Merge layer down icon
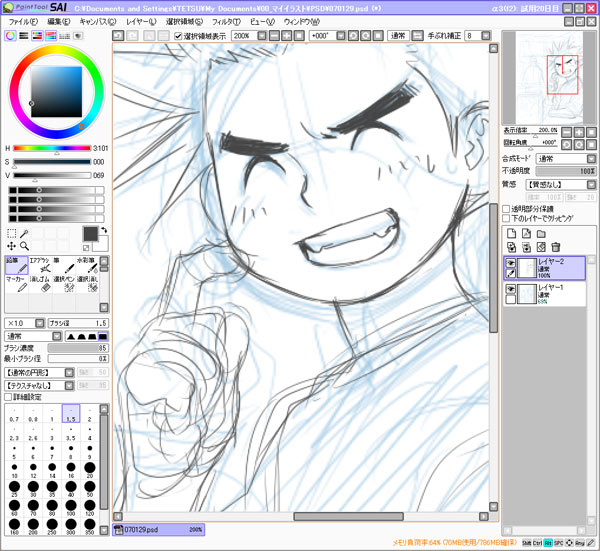Image resolution: width=600 pixels, height=551 pixels. (x=526, y=247)
